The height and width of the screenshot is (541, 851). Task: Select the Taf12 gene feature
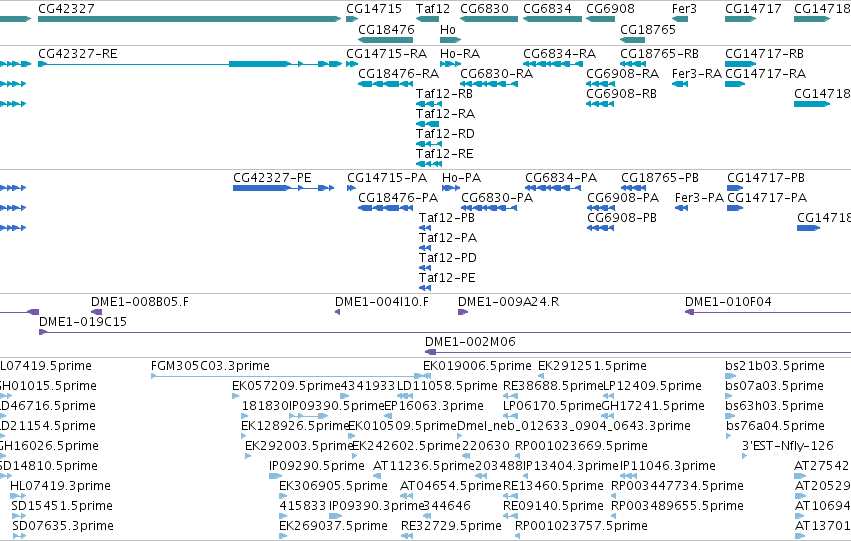428,19
